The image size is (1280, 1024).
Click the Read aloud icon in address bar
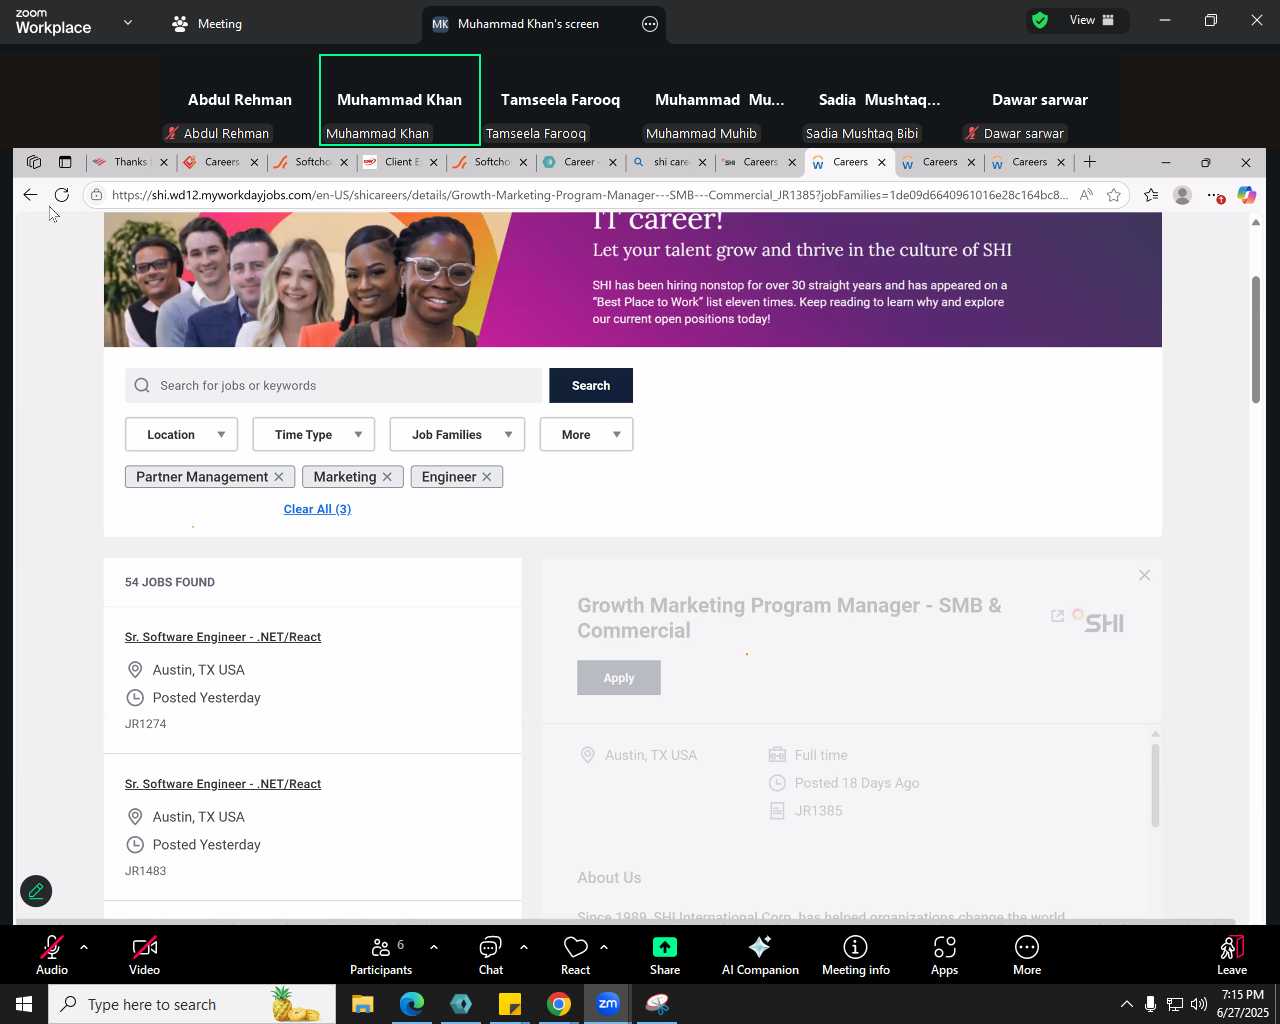[x=1086, y=195]
